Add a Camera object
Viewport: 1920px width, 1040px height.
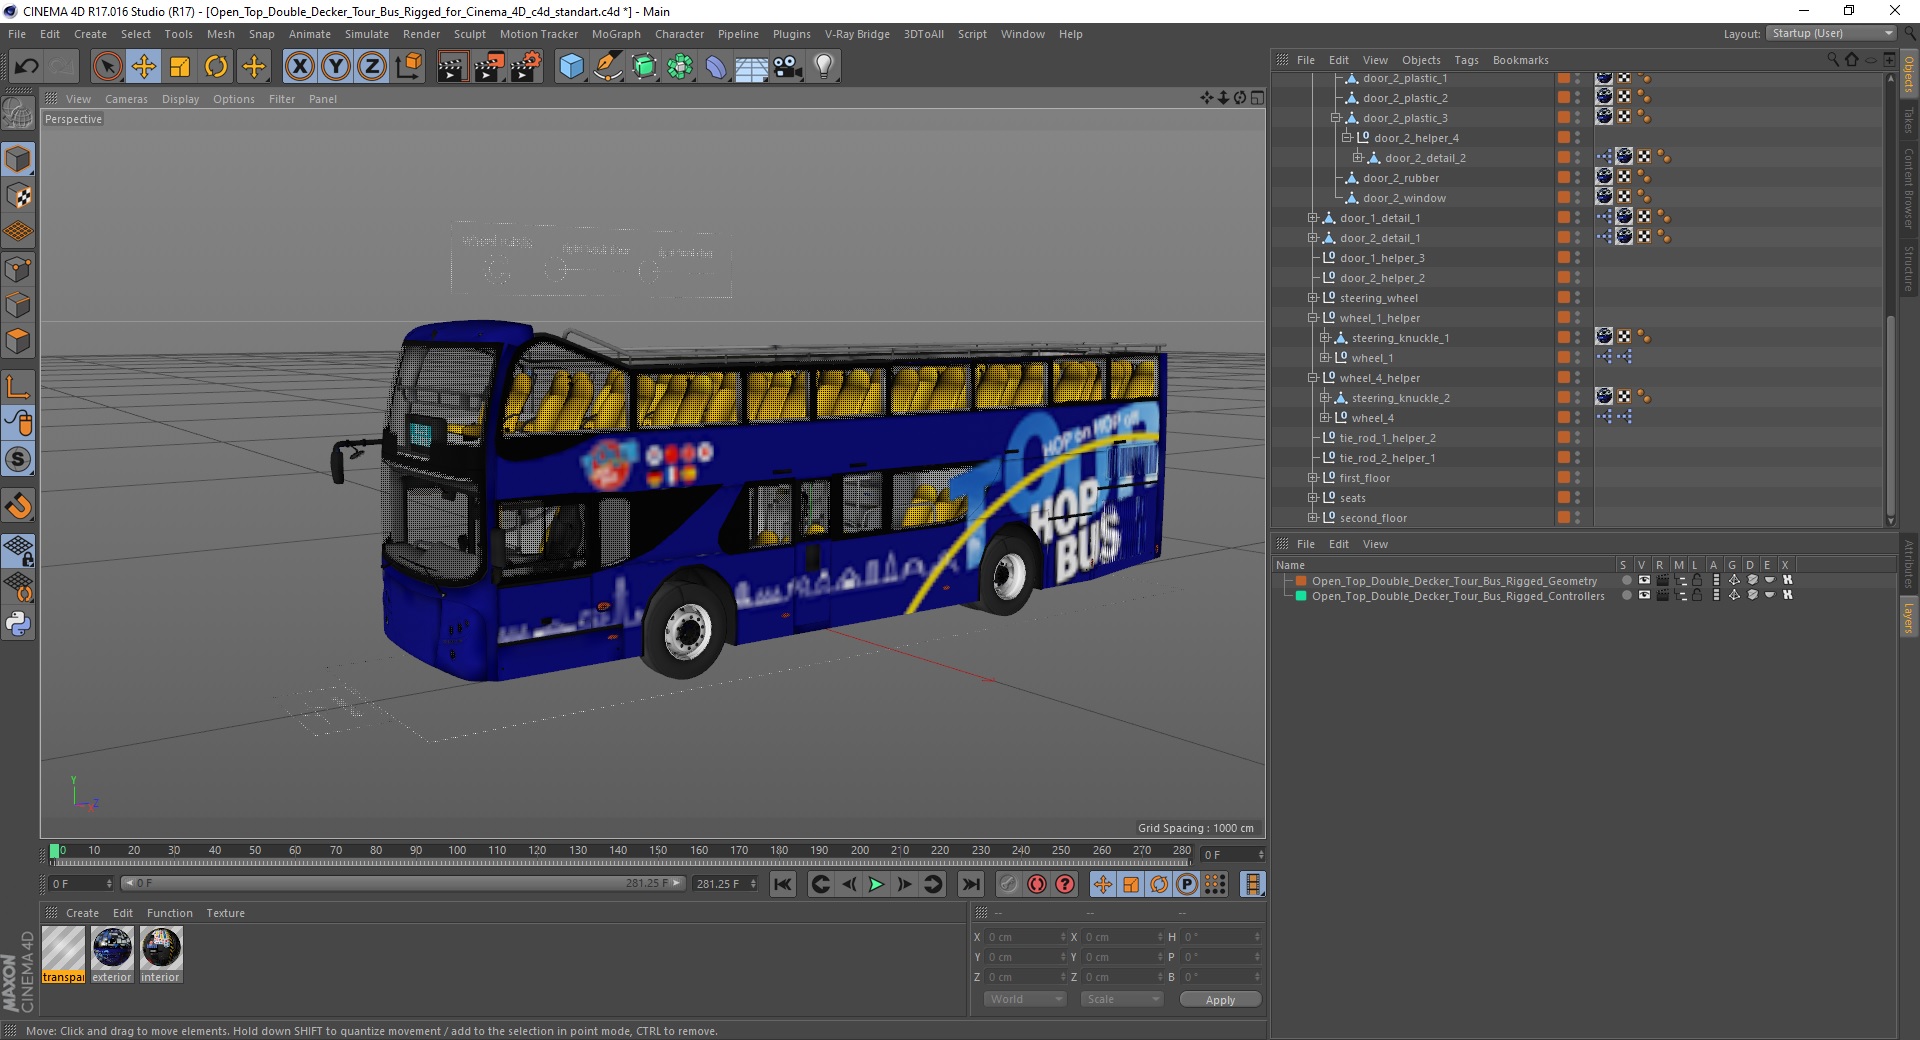tap(788, 67)
